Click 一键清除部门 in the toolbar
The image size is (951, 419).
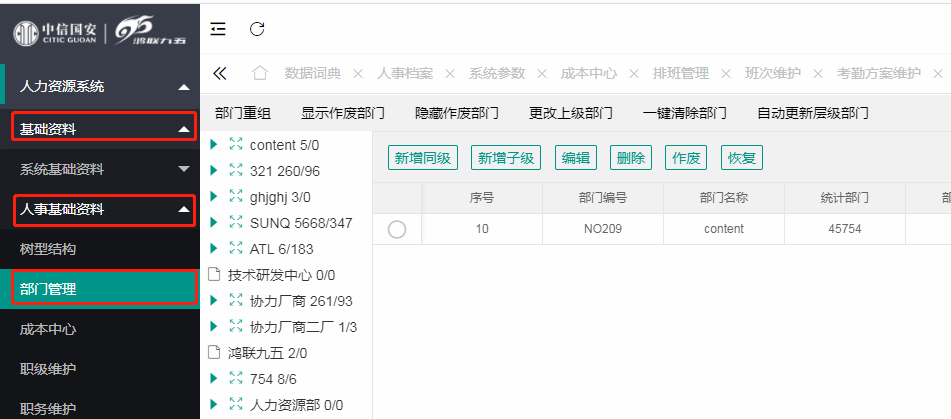[685, 113]
